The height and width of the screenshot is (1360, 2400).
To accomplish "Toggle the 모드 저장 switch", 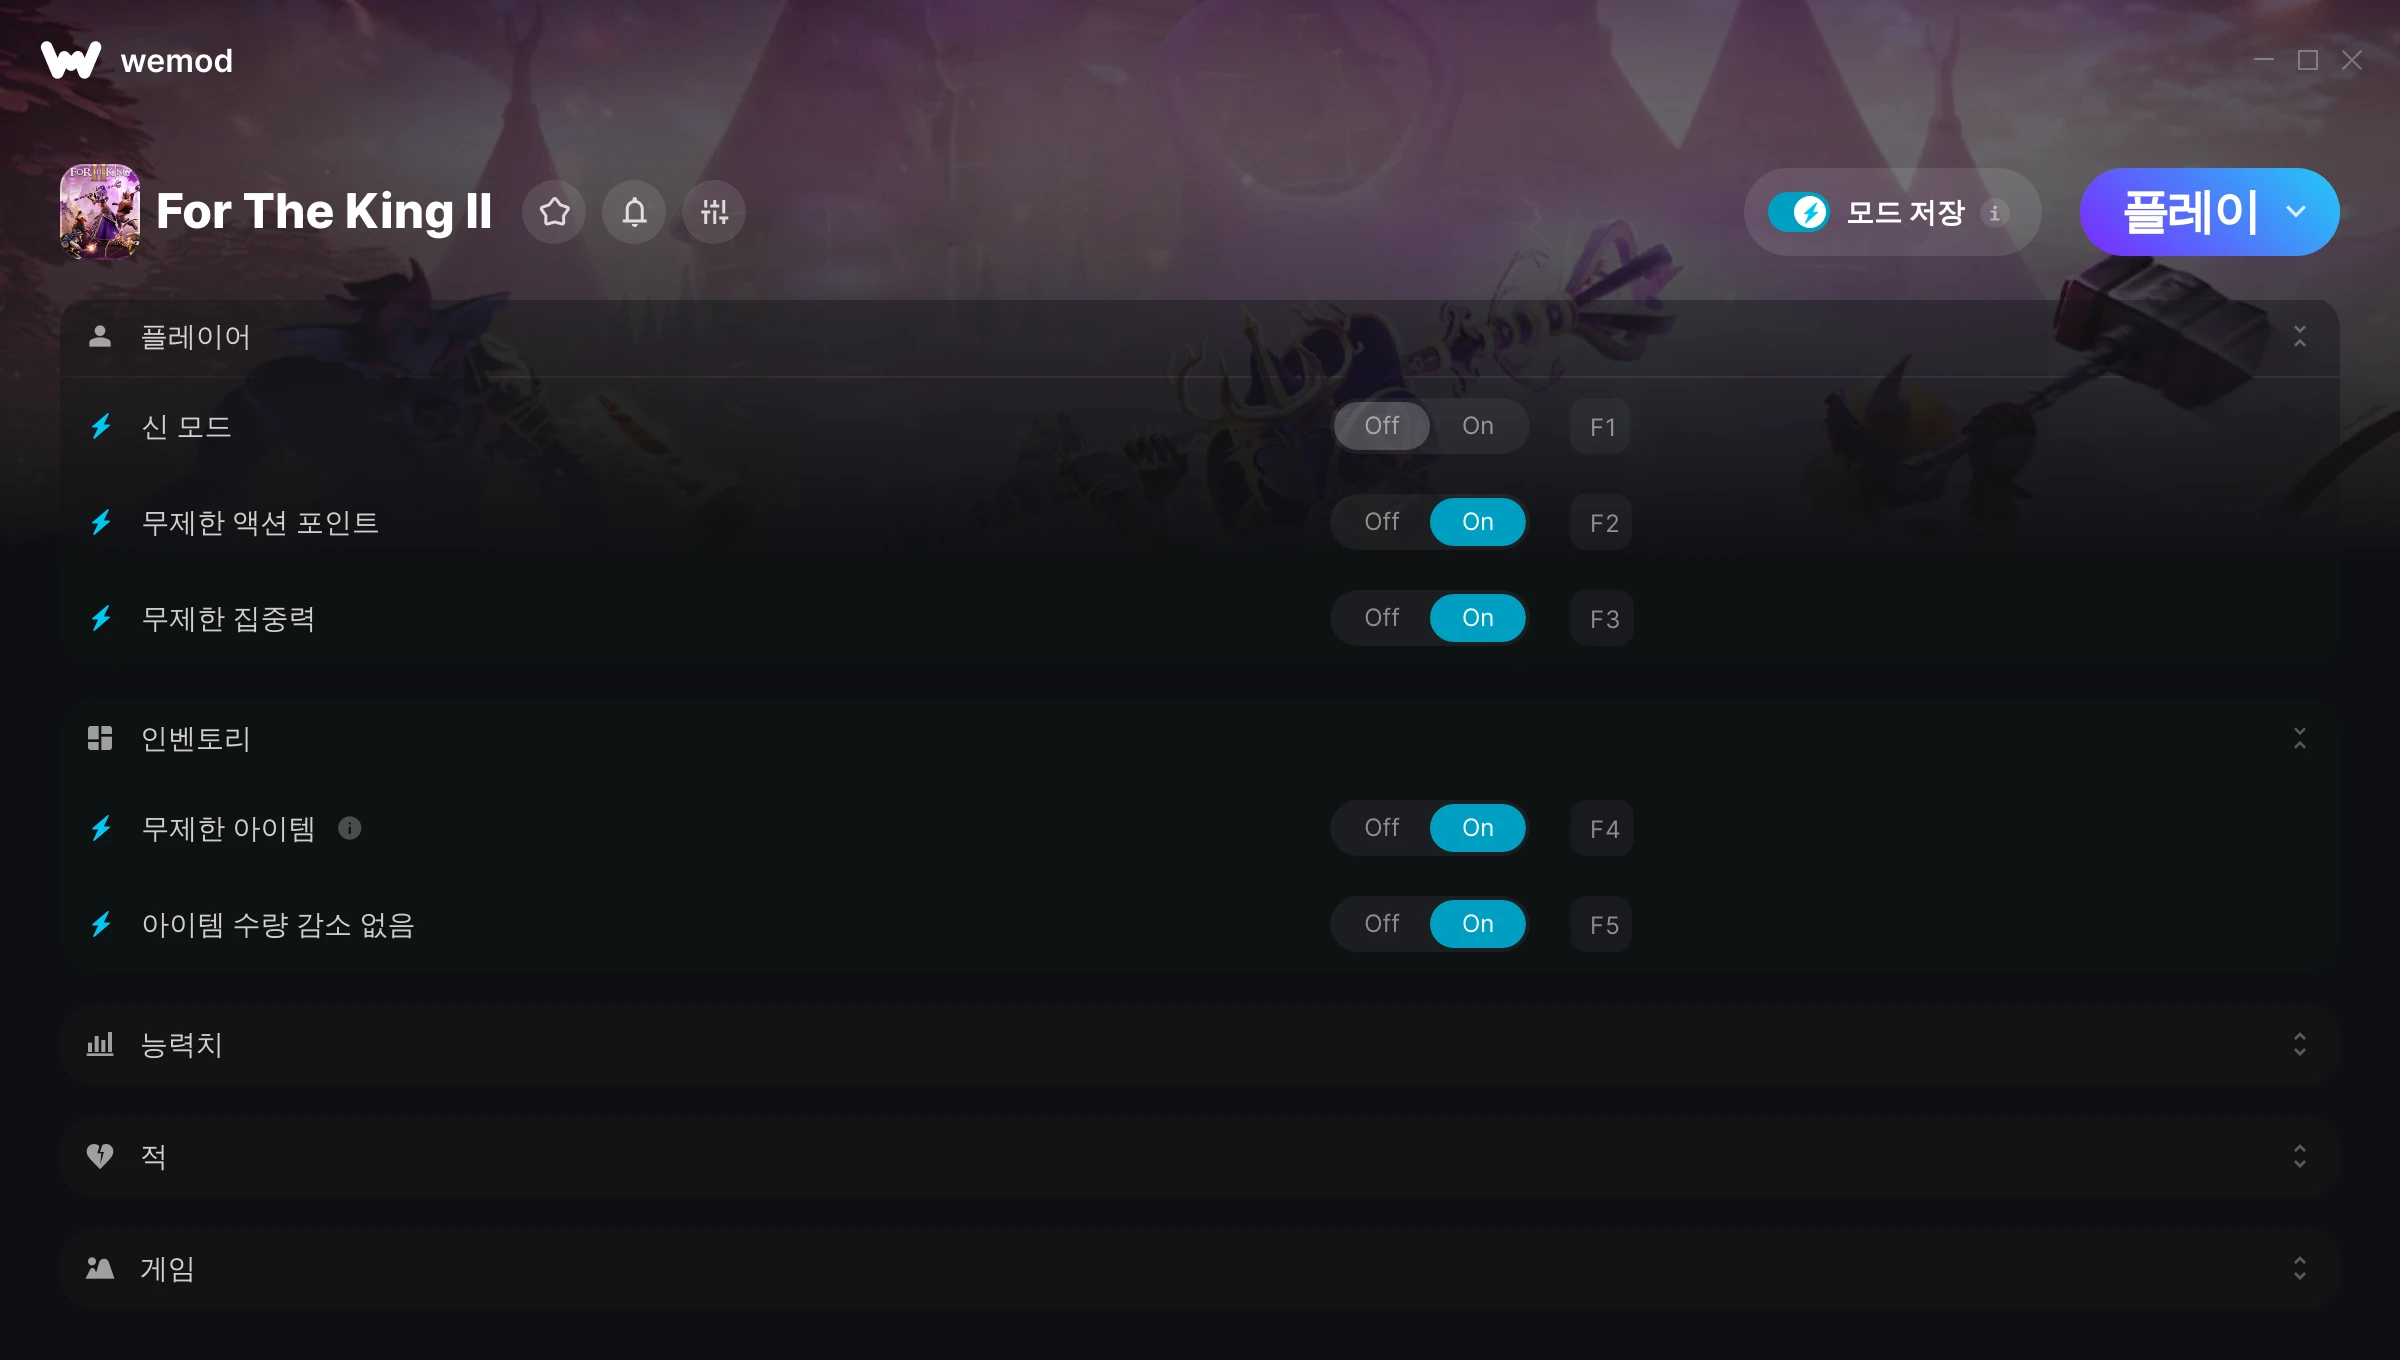I will click(1799, 212).
